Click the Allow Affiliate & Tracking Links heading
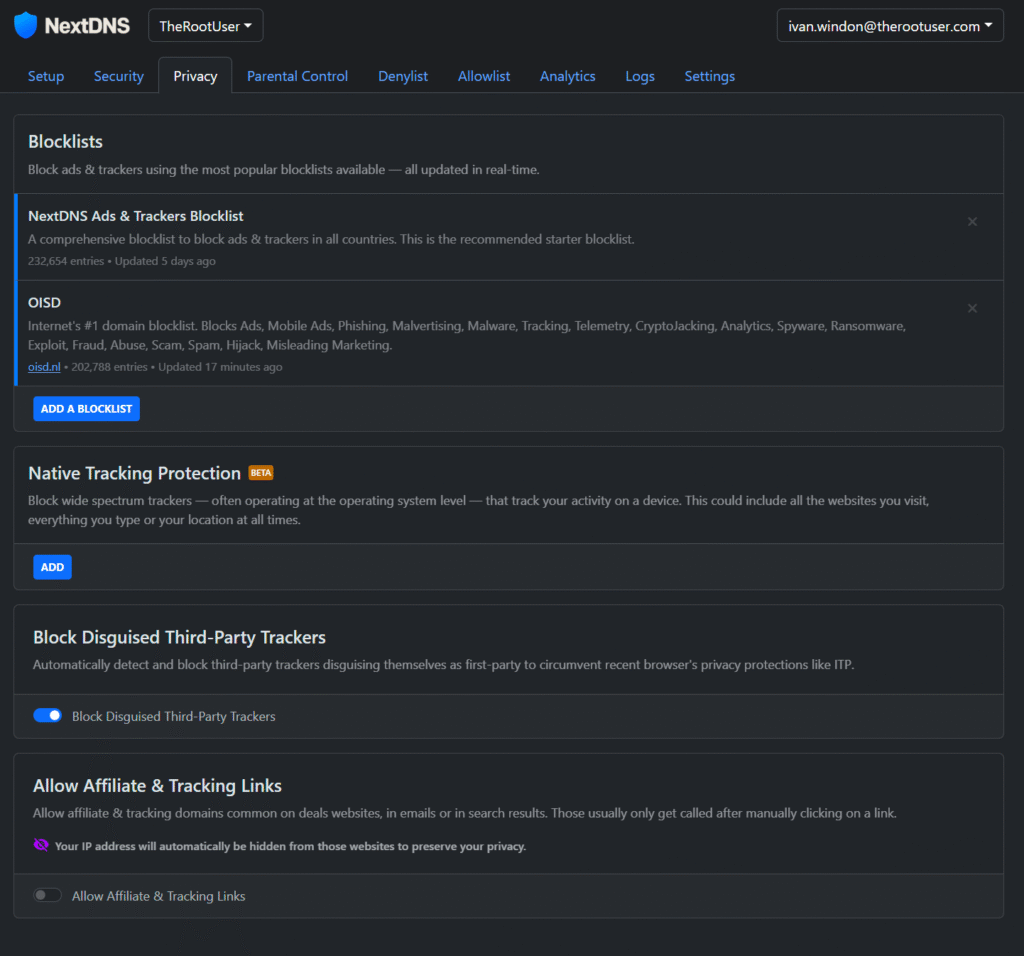Image resolution: width=1024 pixels, height=956 pixels. 157,786
